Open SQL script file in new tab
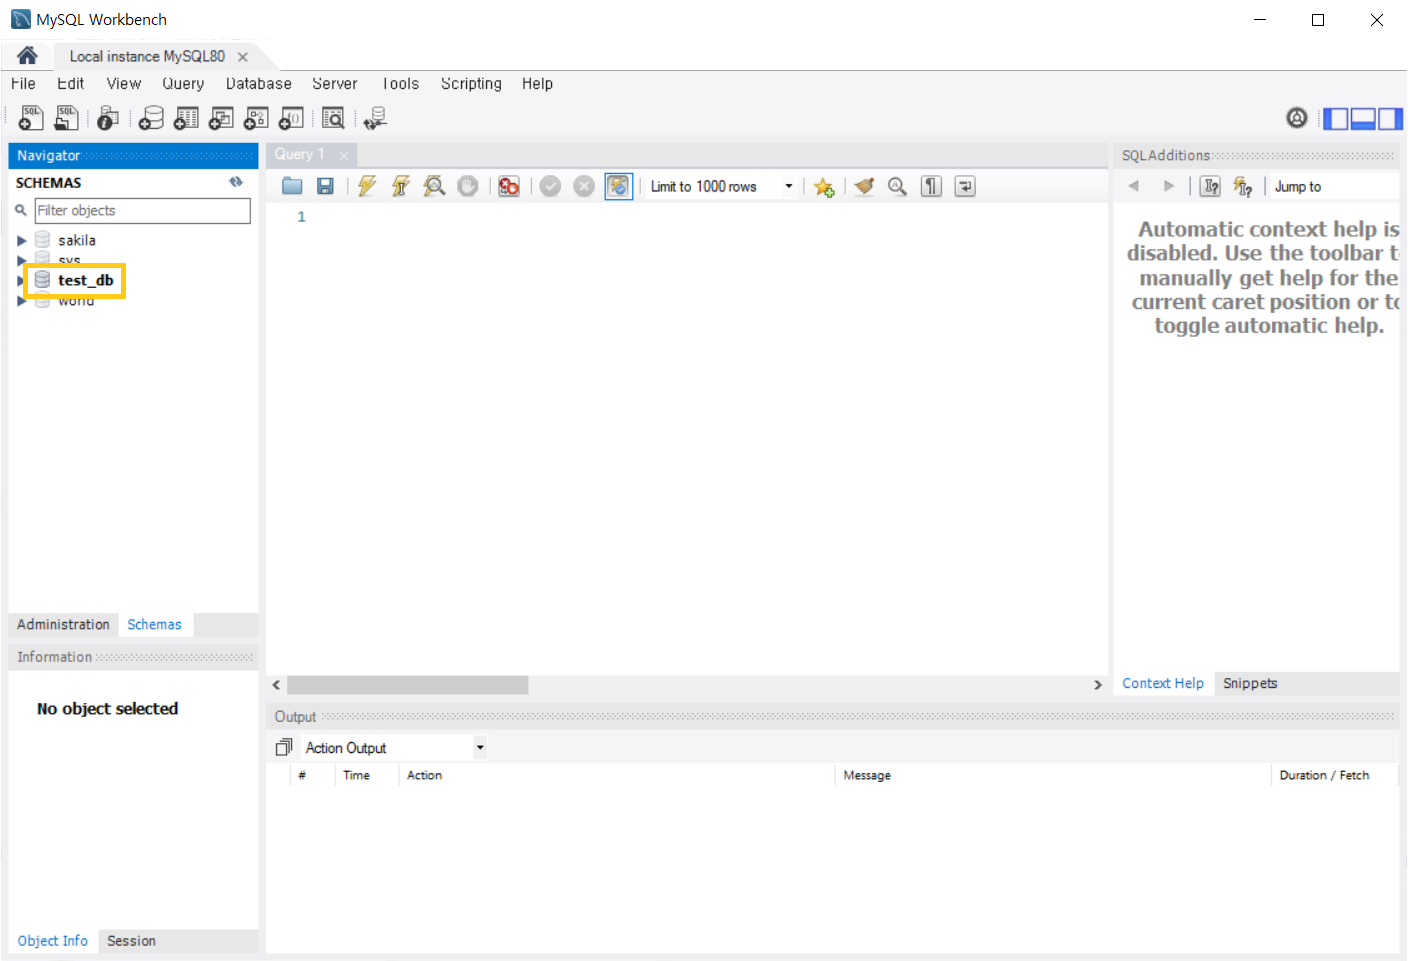The height and width of the screenshot is (961, 1408). click(x=66, y=118)
